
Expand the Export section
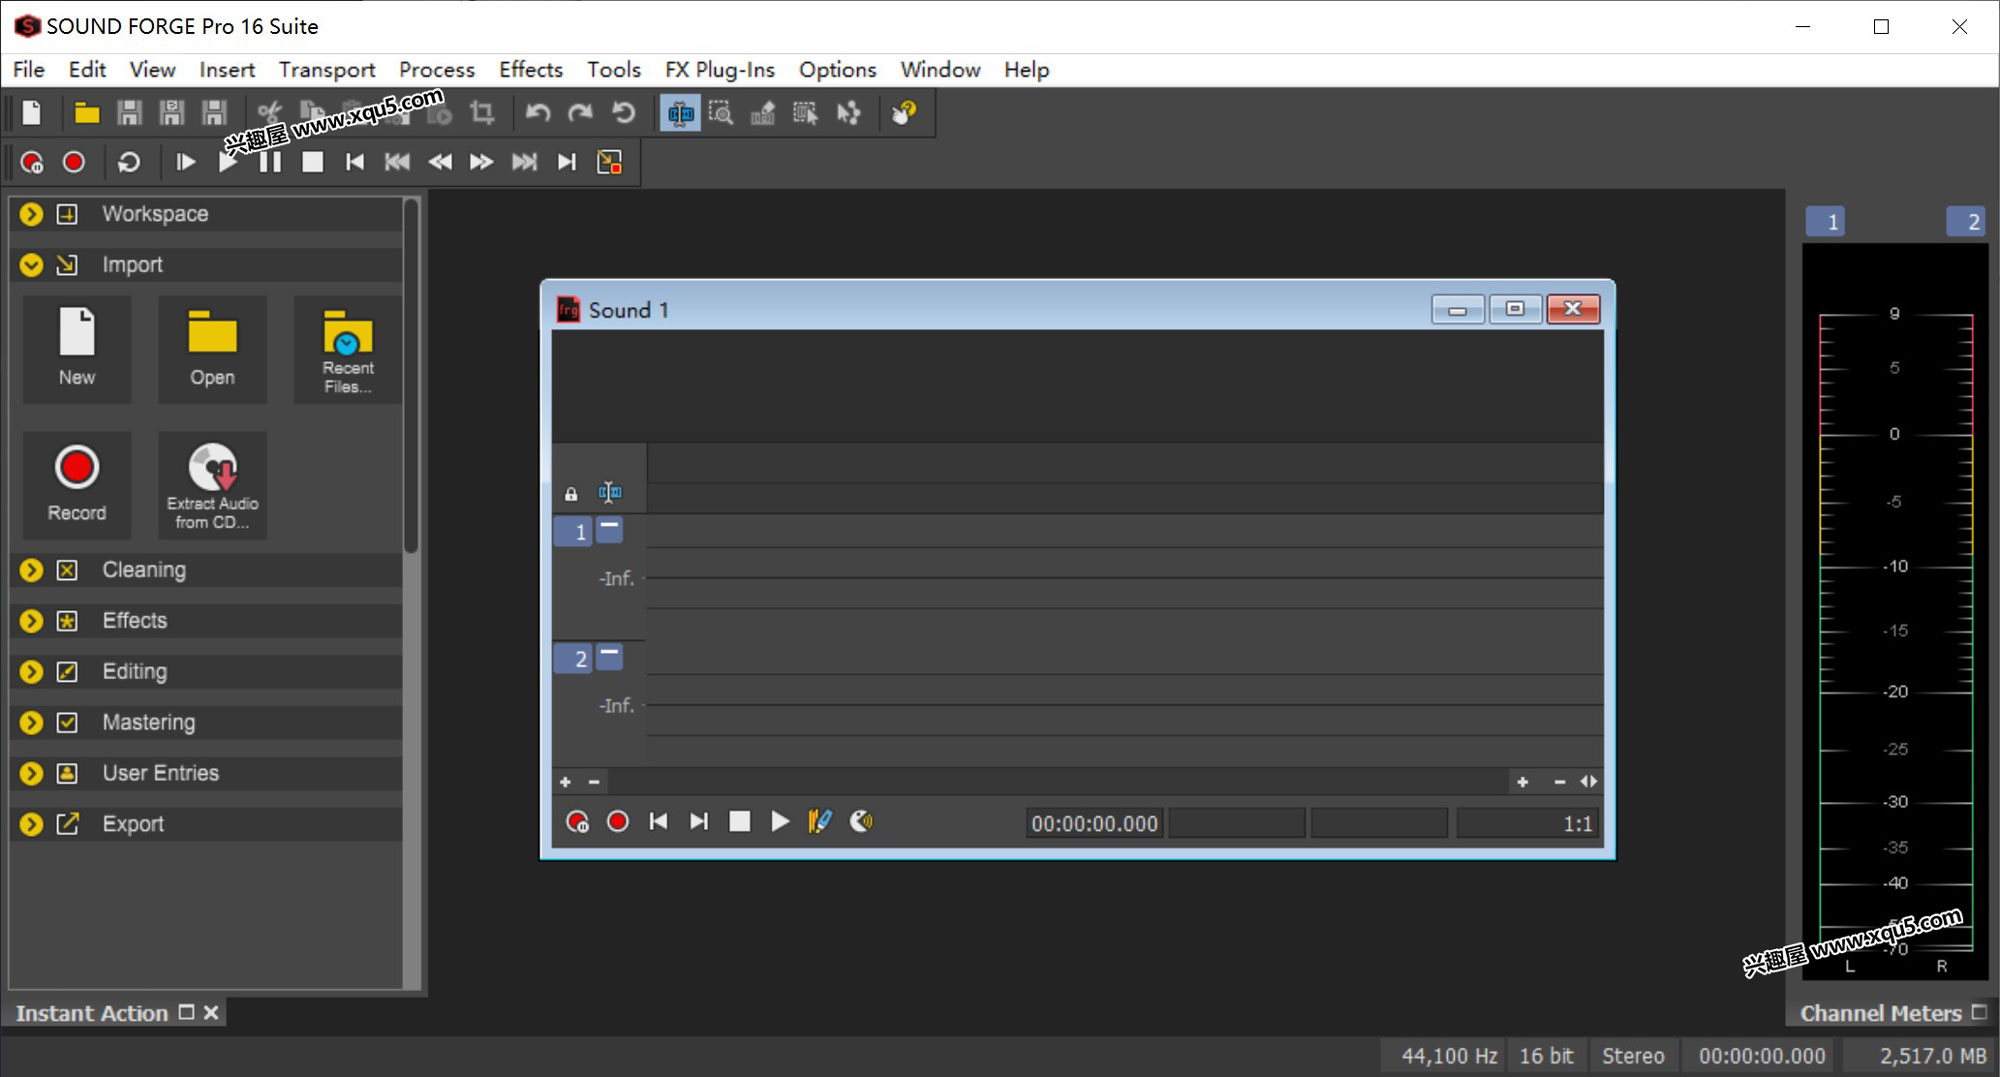(x=31, y=824)
